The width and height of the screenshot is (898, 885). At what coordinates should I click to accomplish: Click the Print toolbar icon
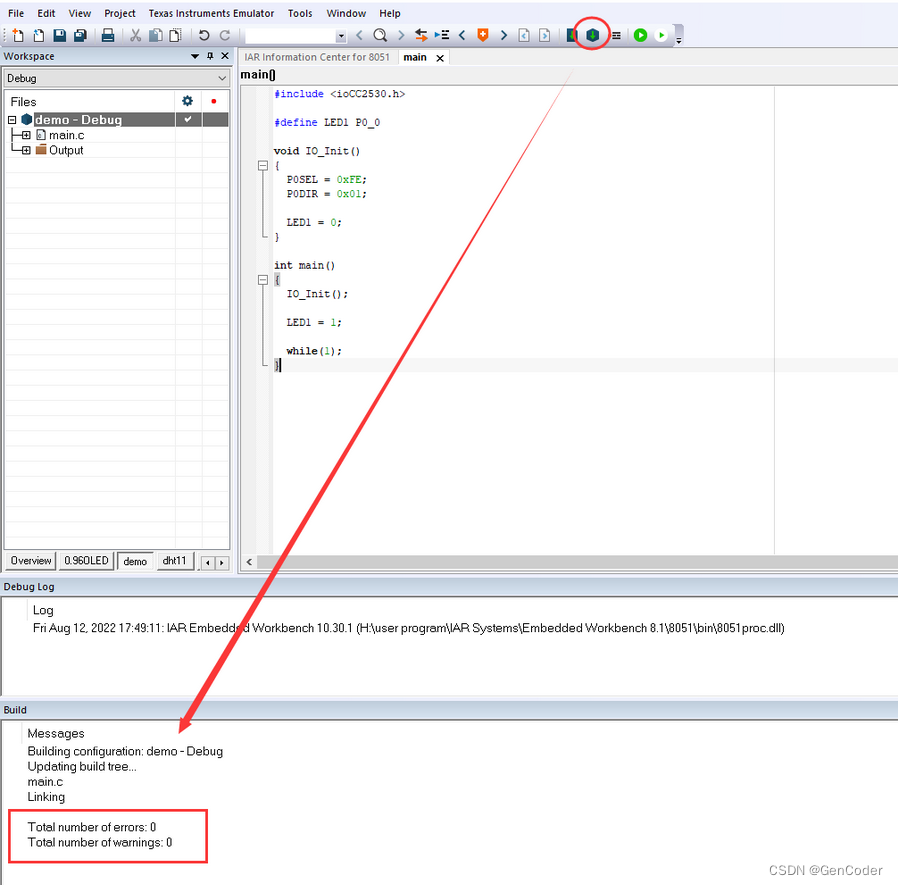[108, 36]
